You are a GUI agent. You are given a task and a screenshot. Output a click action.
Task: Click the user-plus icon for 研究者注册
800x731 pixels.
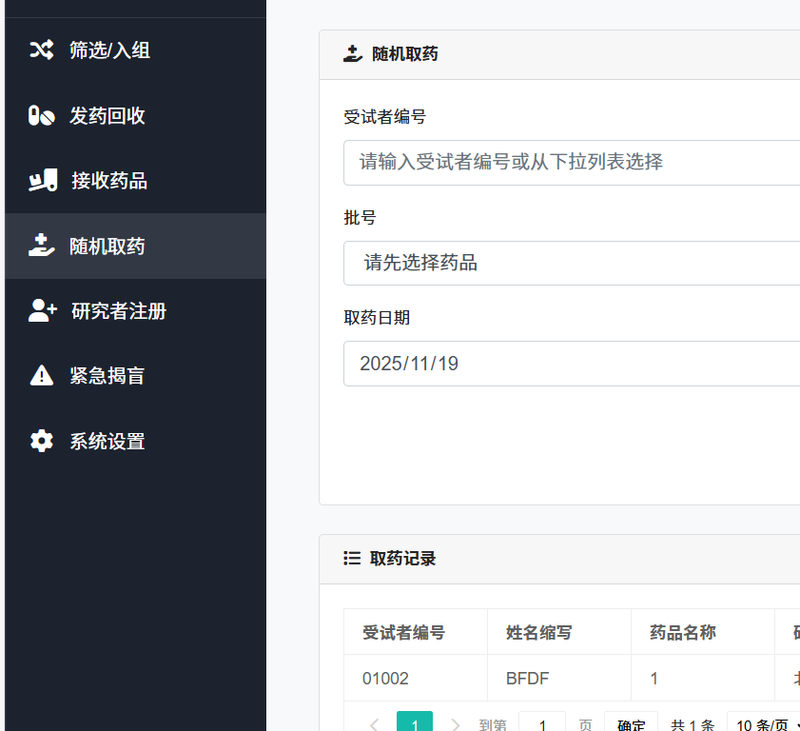tap(42, 311)
